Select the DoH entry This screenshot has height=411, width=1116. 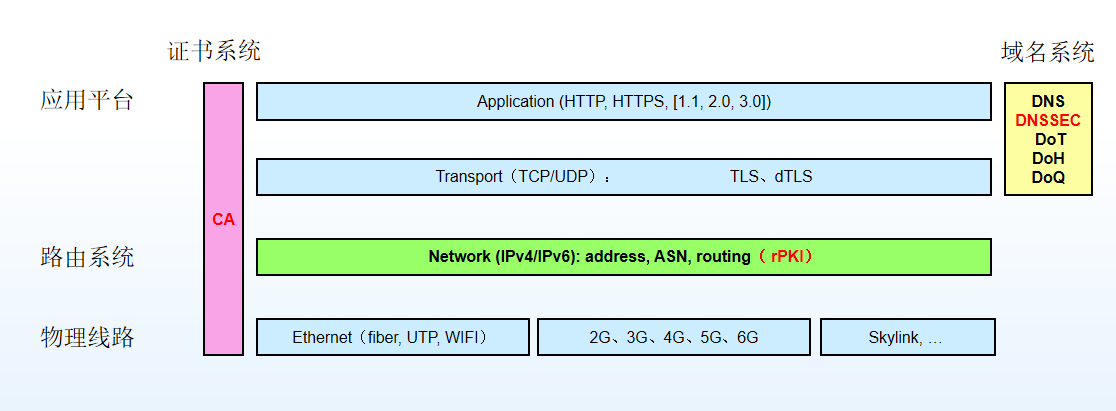tap(1048, 159)
